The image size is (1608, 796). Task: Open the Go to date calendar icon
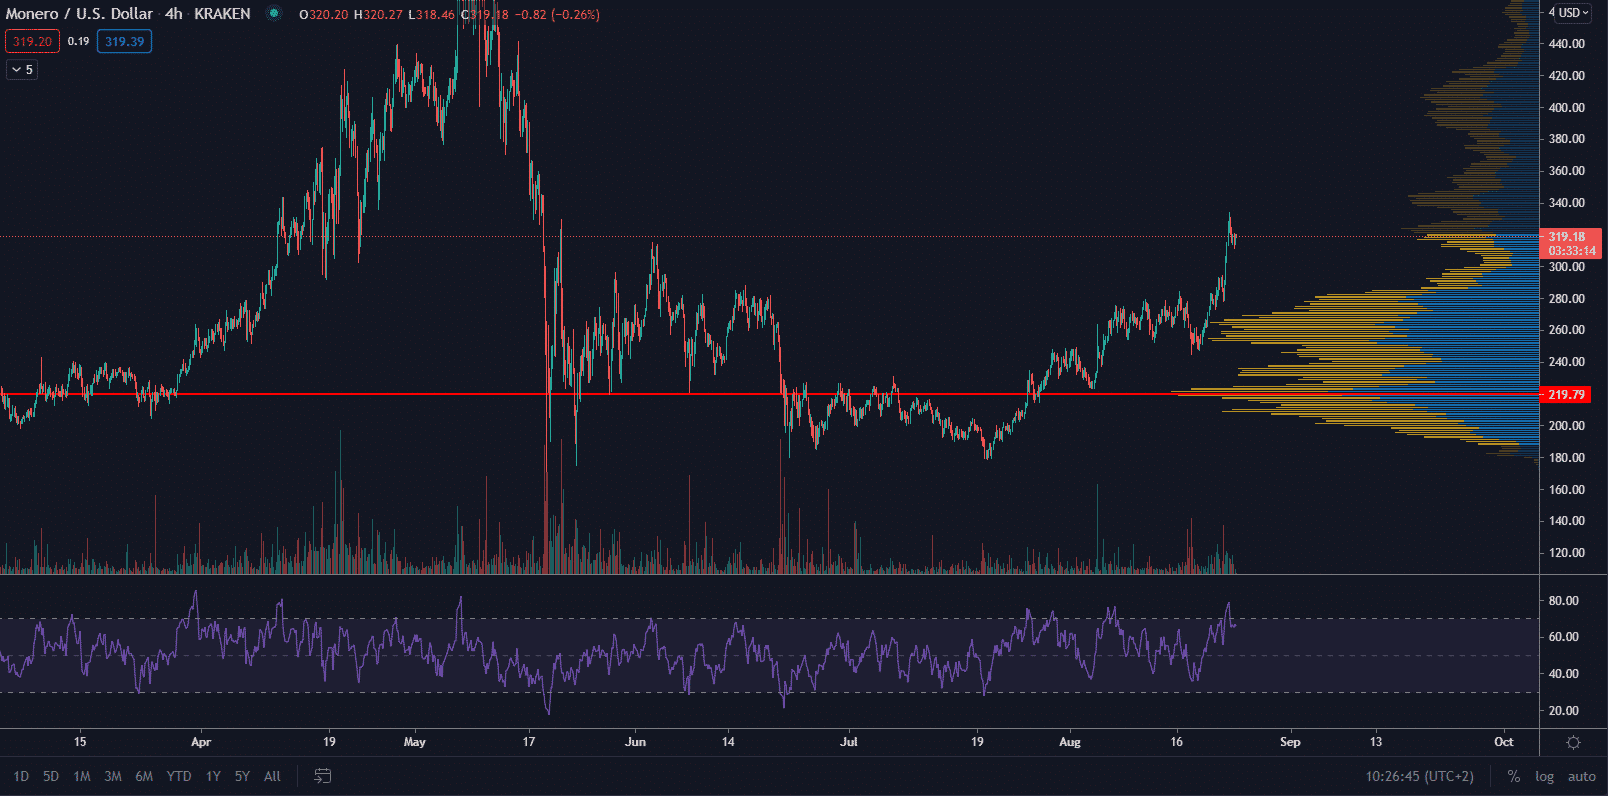tap(322, 776)
